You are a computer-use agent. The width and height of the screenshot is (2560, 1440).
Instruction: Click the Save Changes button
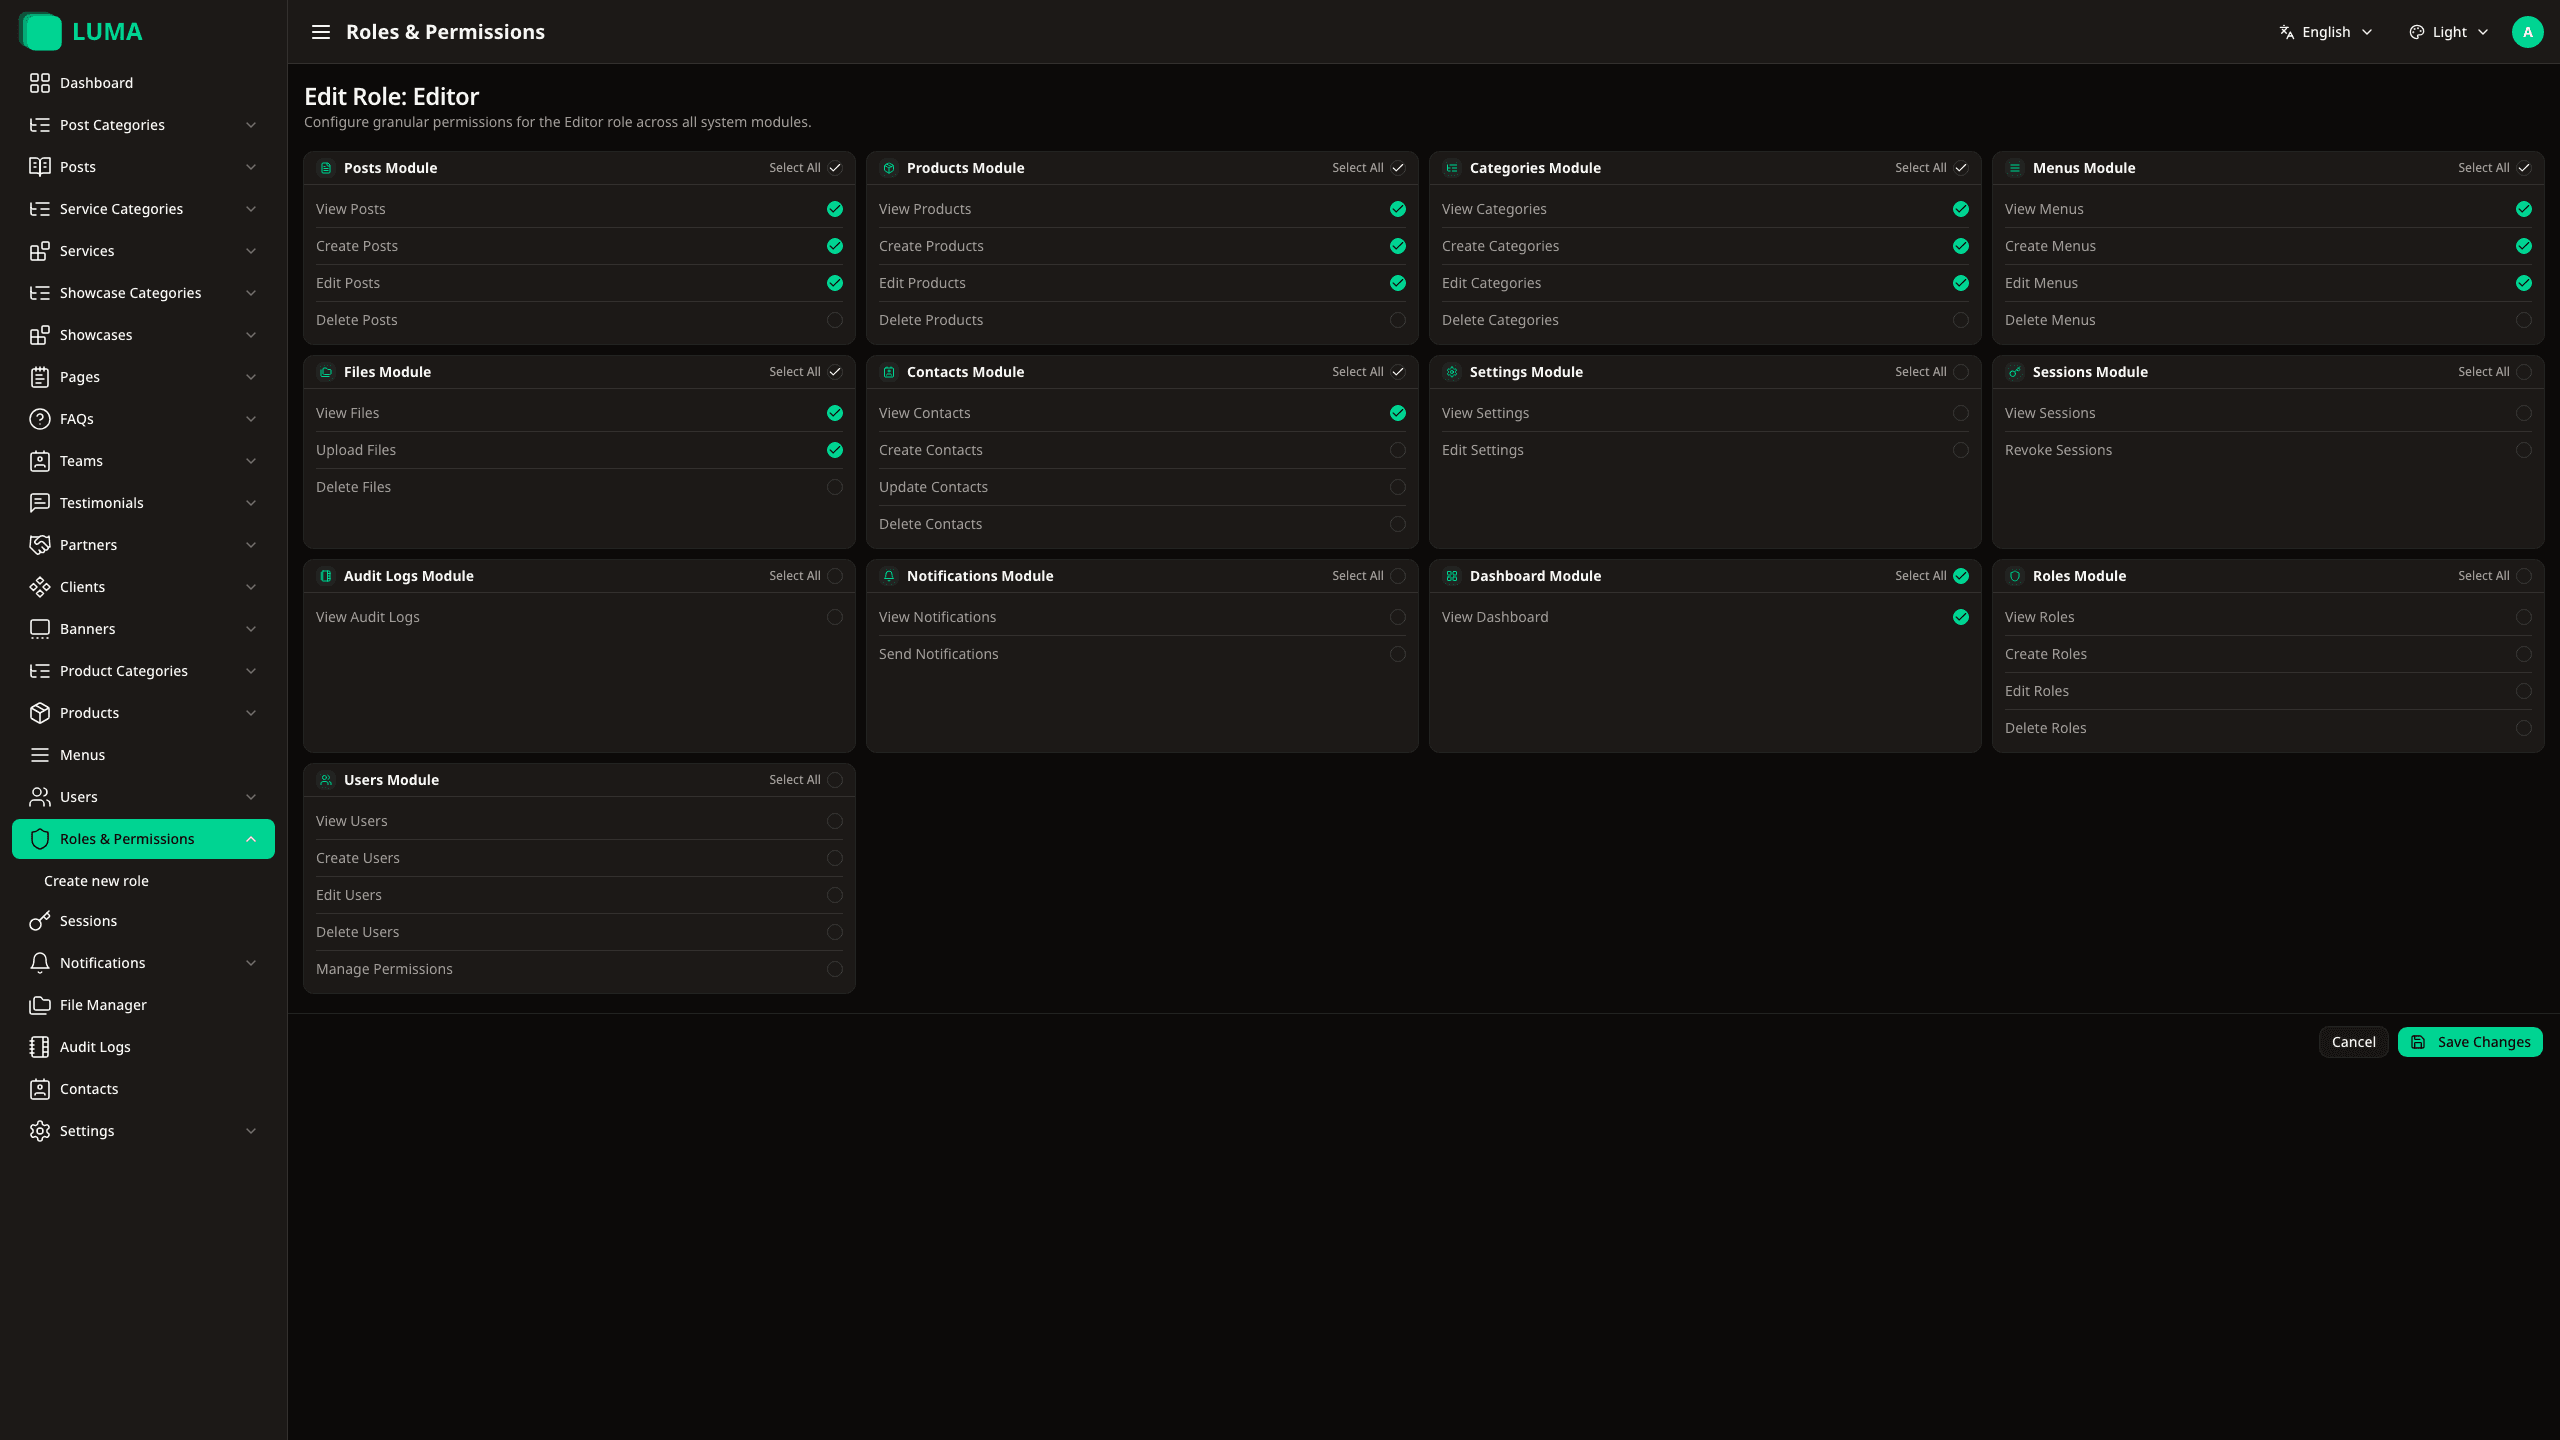(2470, 1042)
